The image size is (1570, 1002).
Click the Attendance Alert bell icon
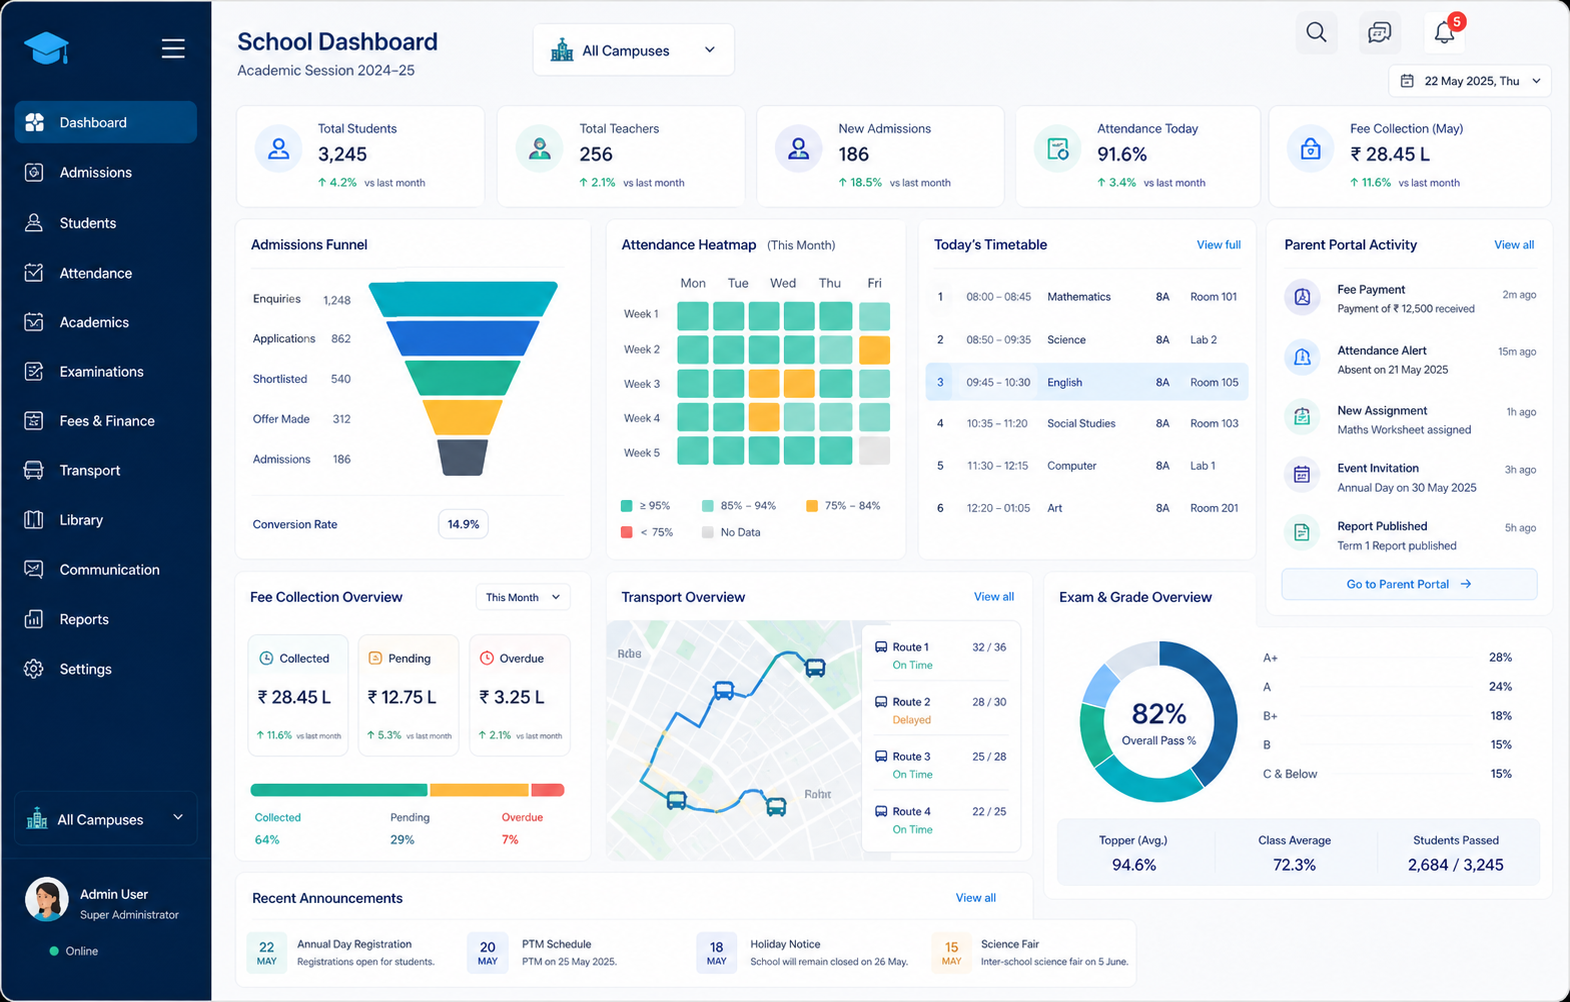(1302, 358)
